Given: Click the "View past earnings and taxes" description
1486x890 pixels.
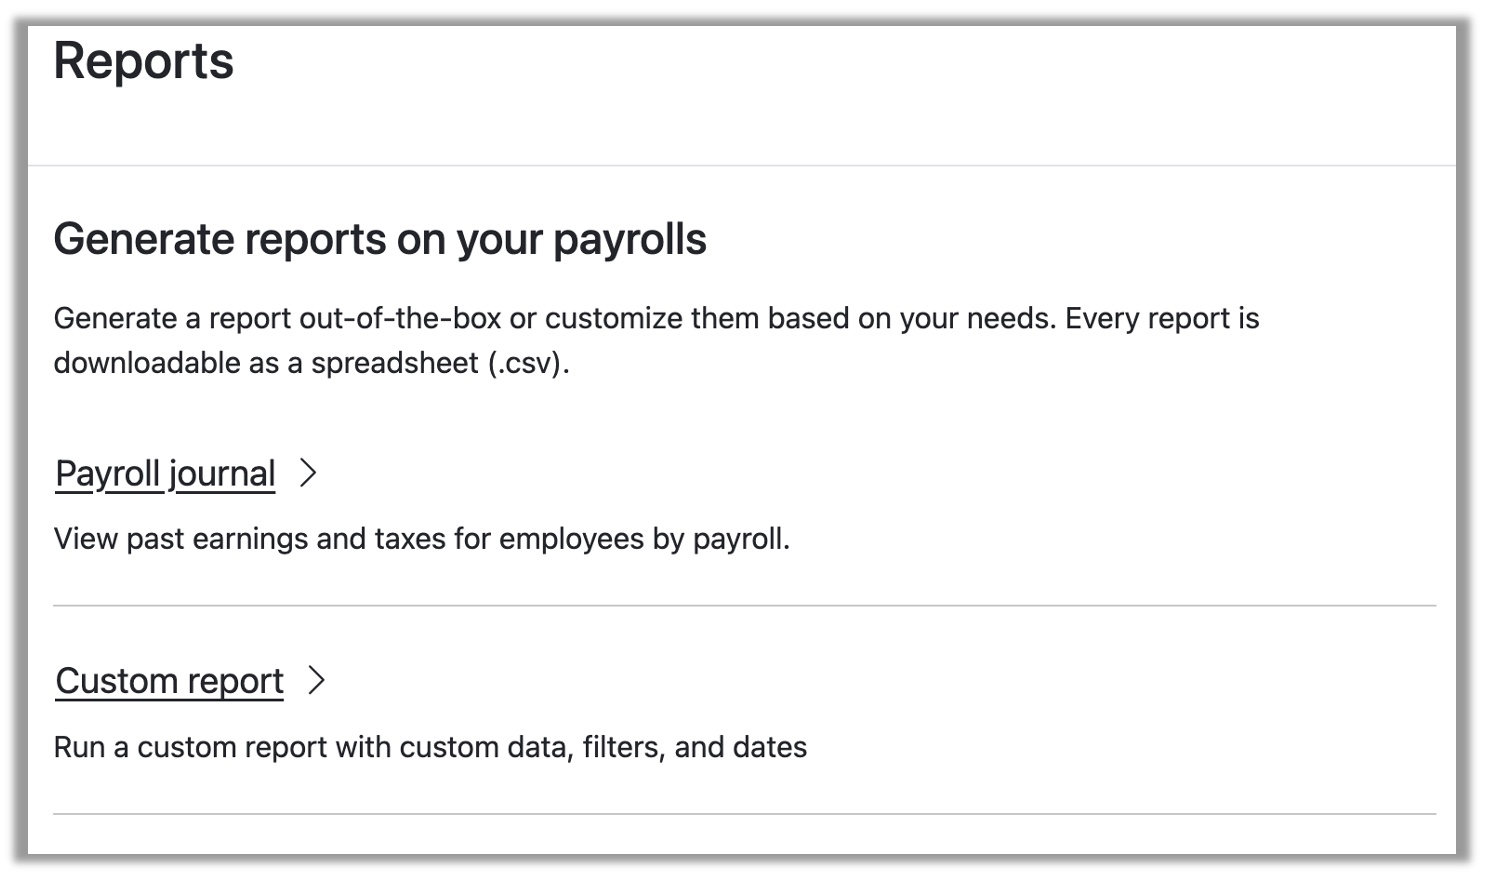Looking at the screenshot, I should pyautogui.click(x=421, y=539).
